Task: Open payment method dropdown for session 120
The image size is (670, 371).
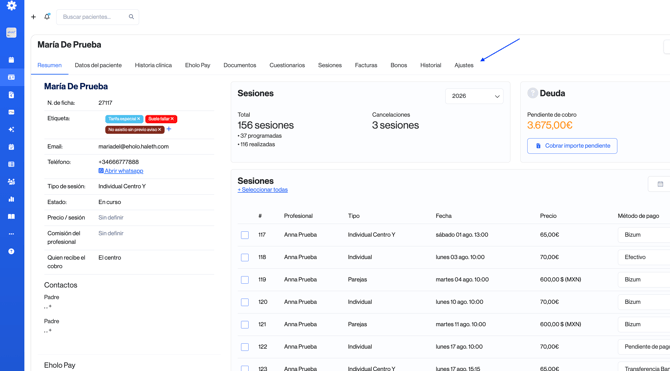Action: coord(644,302)
